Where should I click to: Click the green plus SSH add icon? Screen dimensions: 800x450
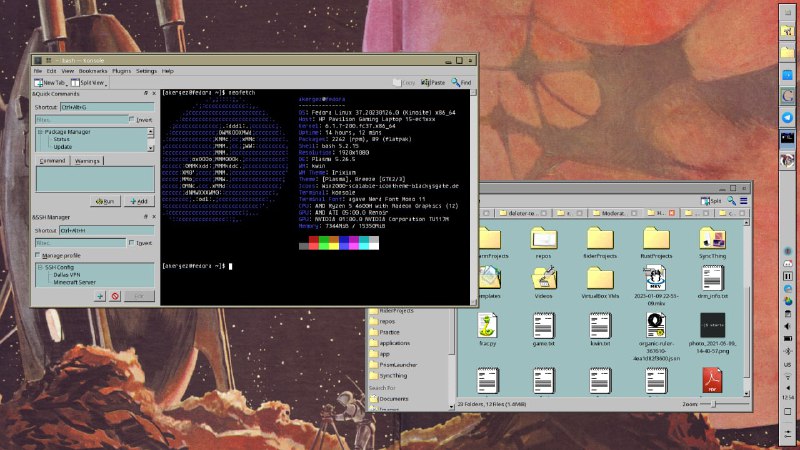point(100,296)
